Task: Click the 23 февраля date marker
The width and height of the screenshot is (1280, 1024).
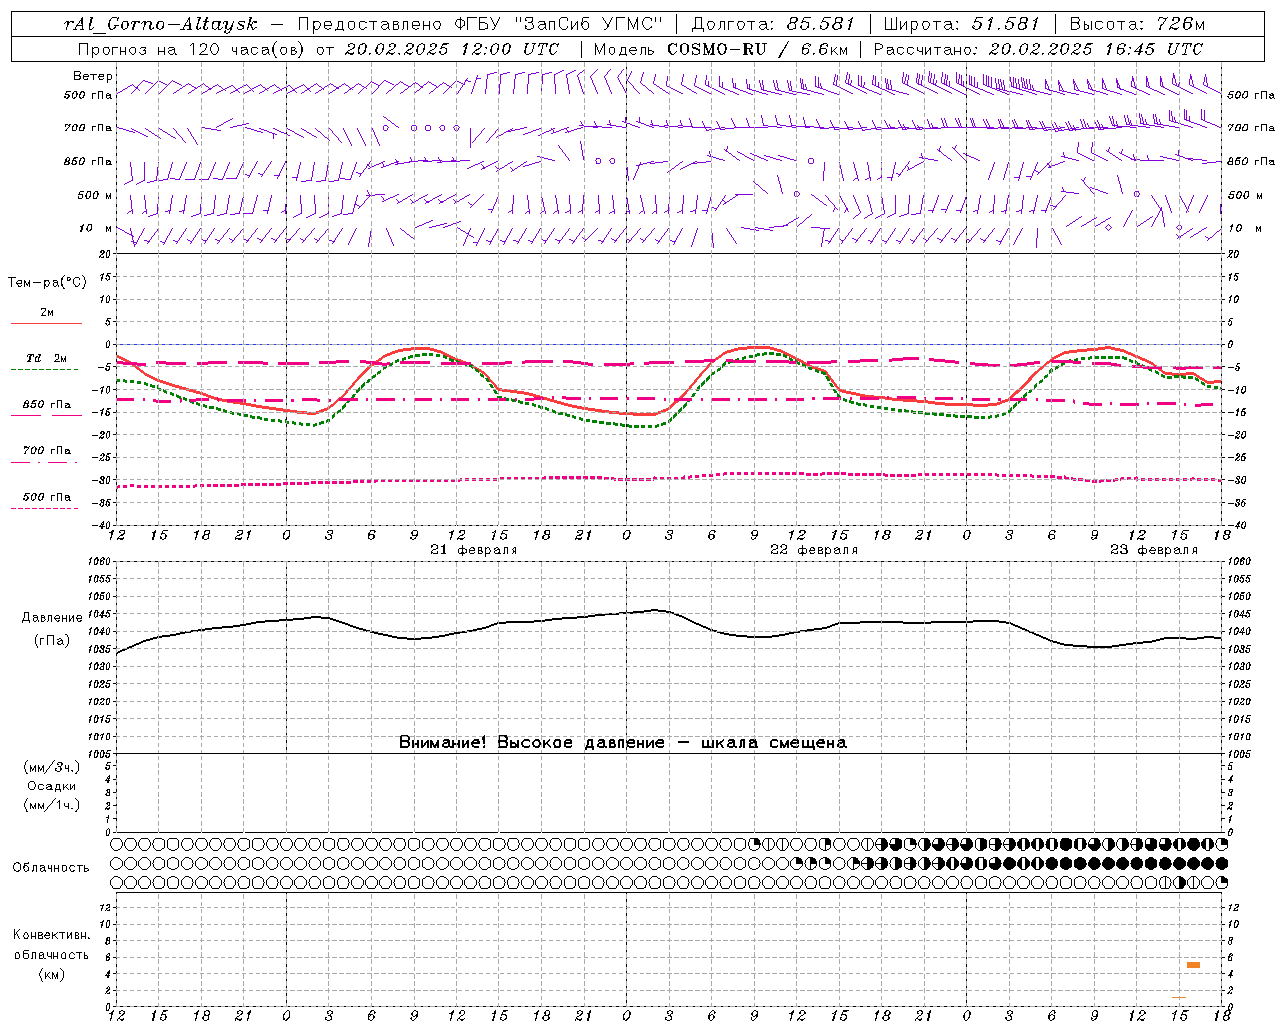Action: [x=1154, y=550]
